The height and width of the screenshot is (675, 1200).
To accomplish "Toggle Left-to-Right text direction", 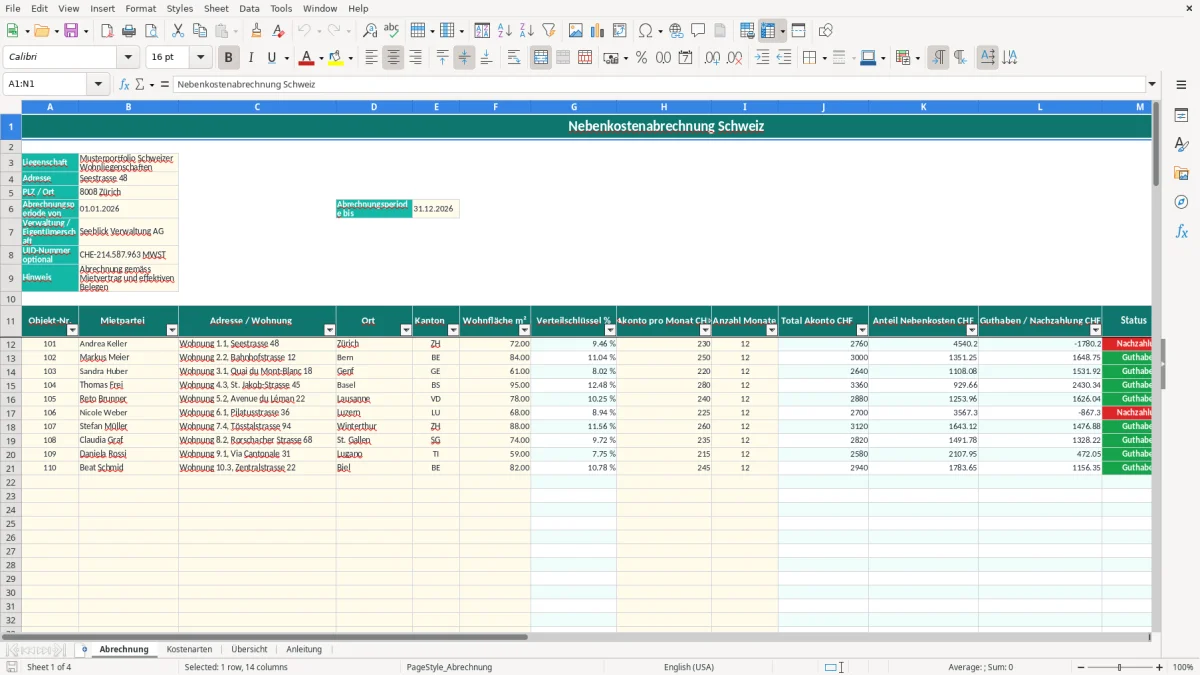I will click(x=938, y=58).
